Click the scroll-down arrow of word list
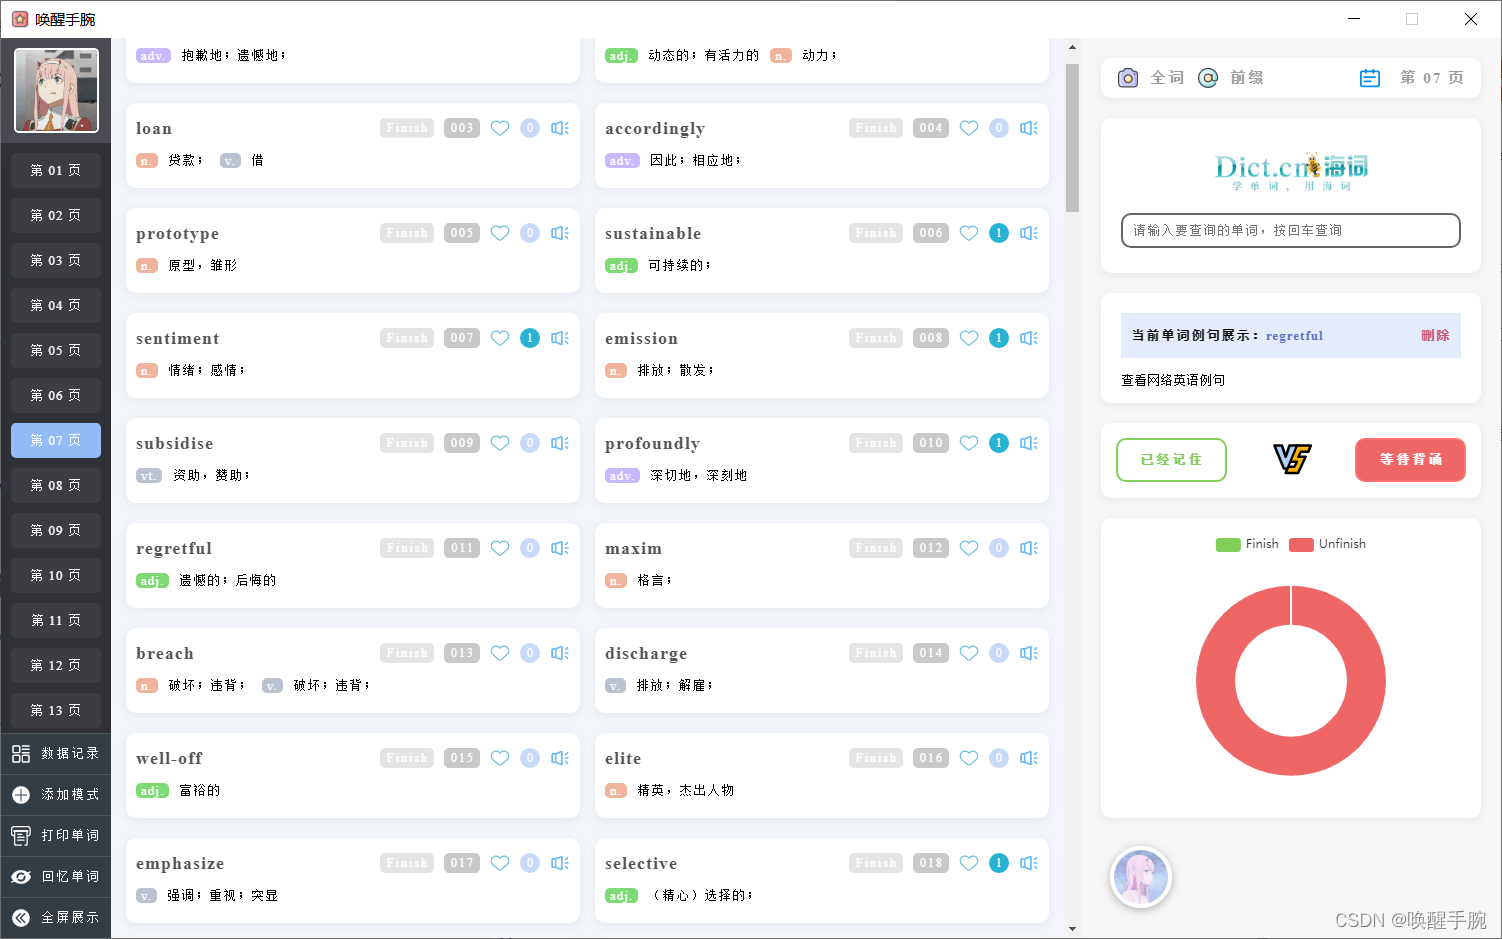The image size is (1502, 939). click(x=1072, y=929)
